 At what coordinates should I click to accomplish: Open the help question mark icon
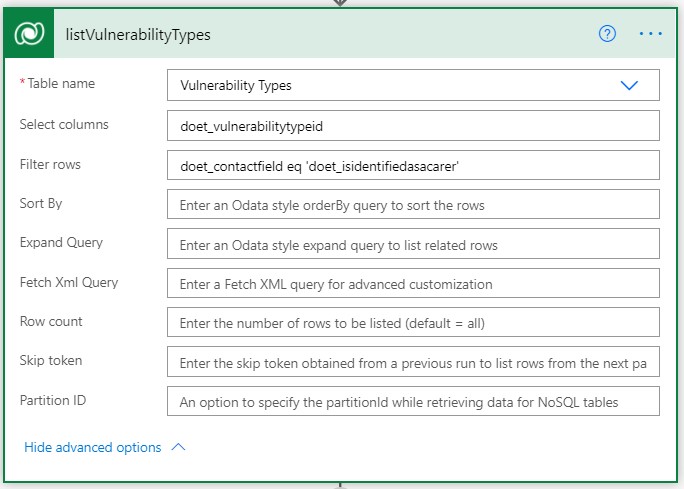pyautogui.click(x=607, y=33)
